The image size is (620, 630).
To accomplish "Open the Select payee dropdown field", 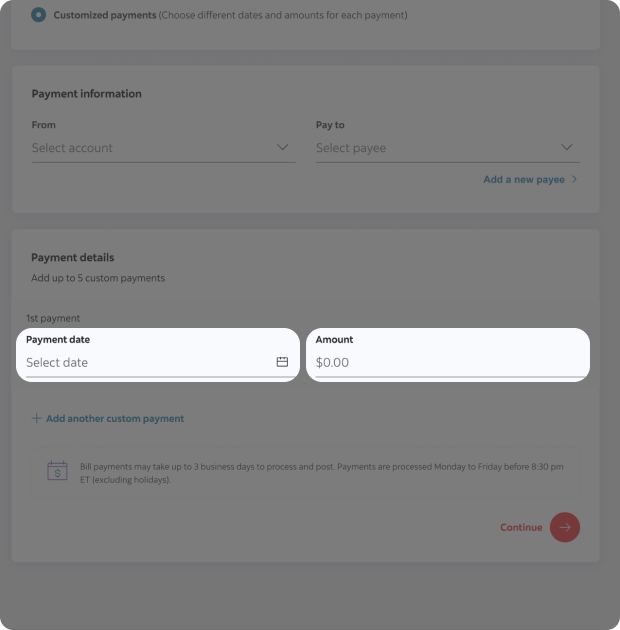I will (435, 148).
